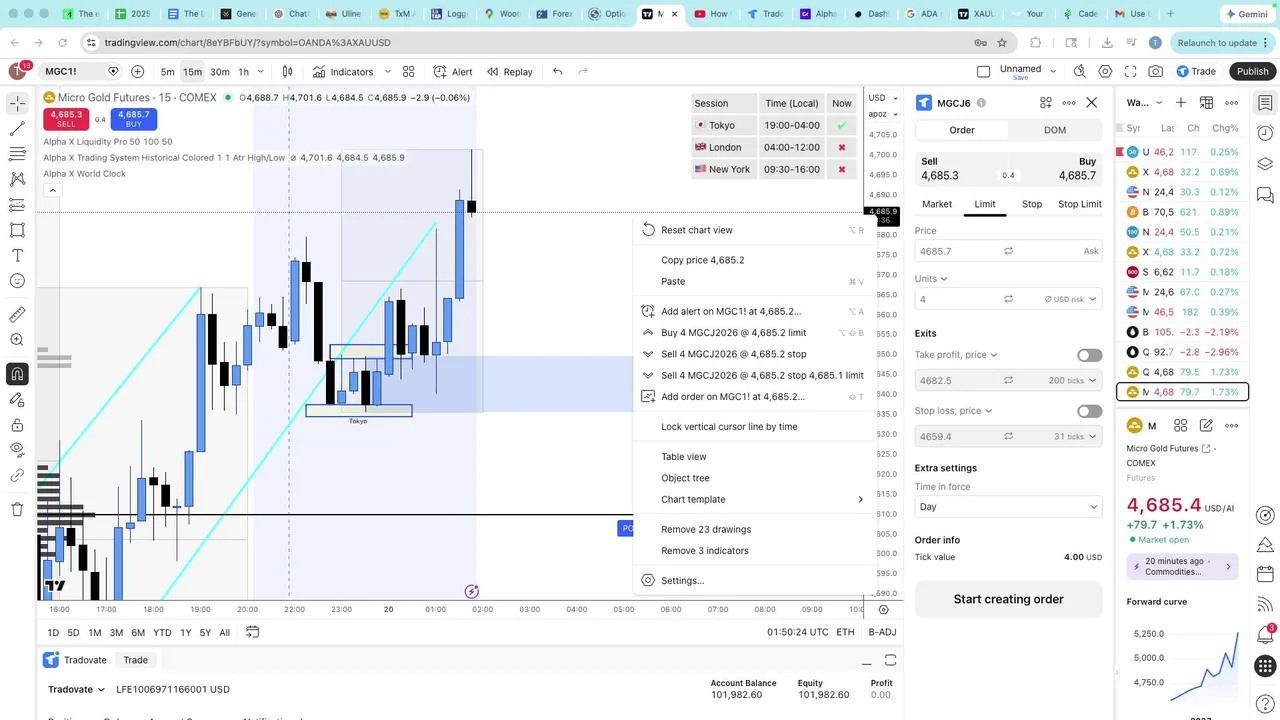Open the candlestick chart type selector

(288, 72)
